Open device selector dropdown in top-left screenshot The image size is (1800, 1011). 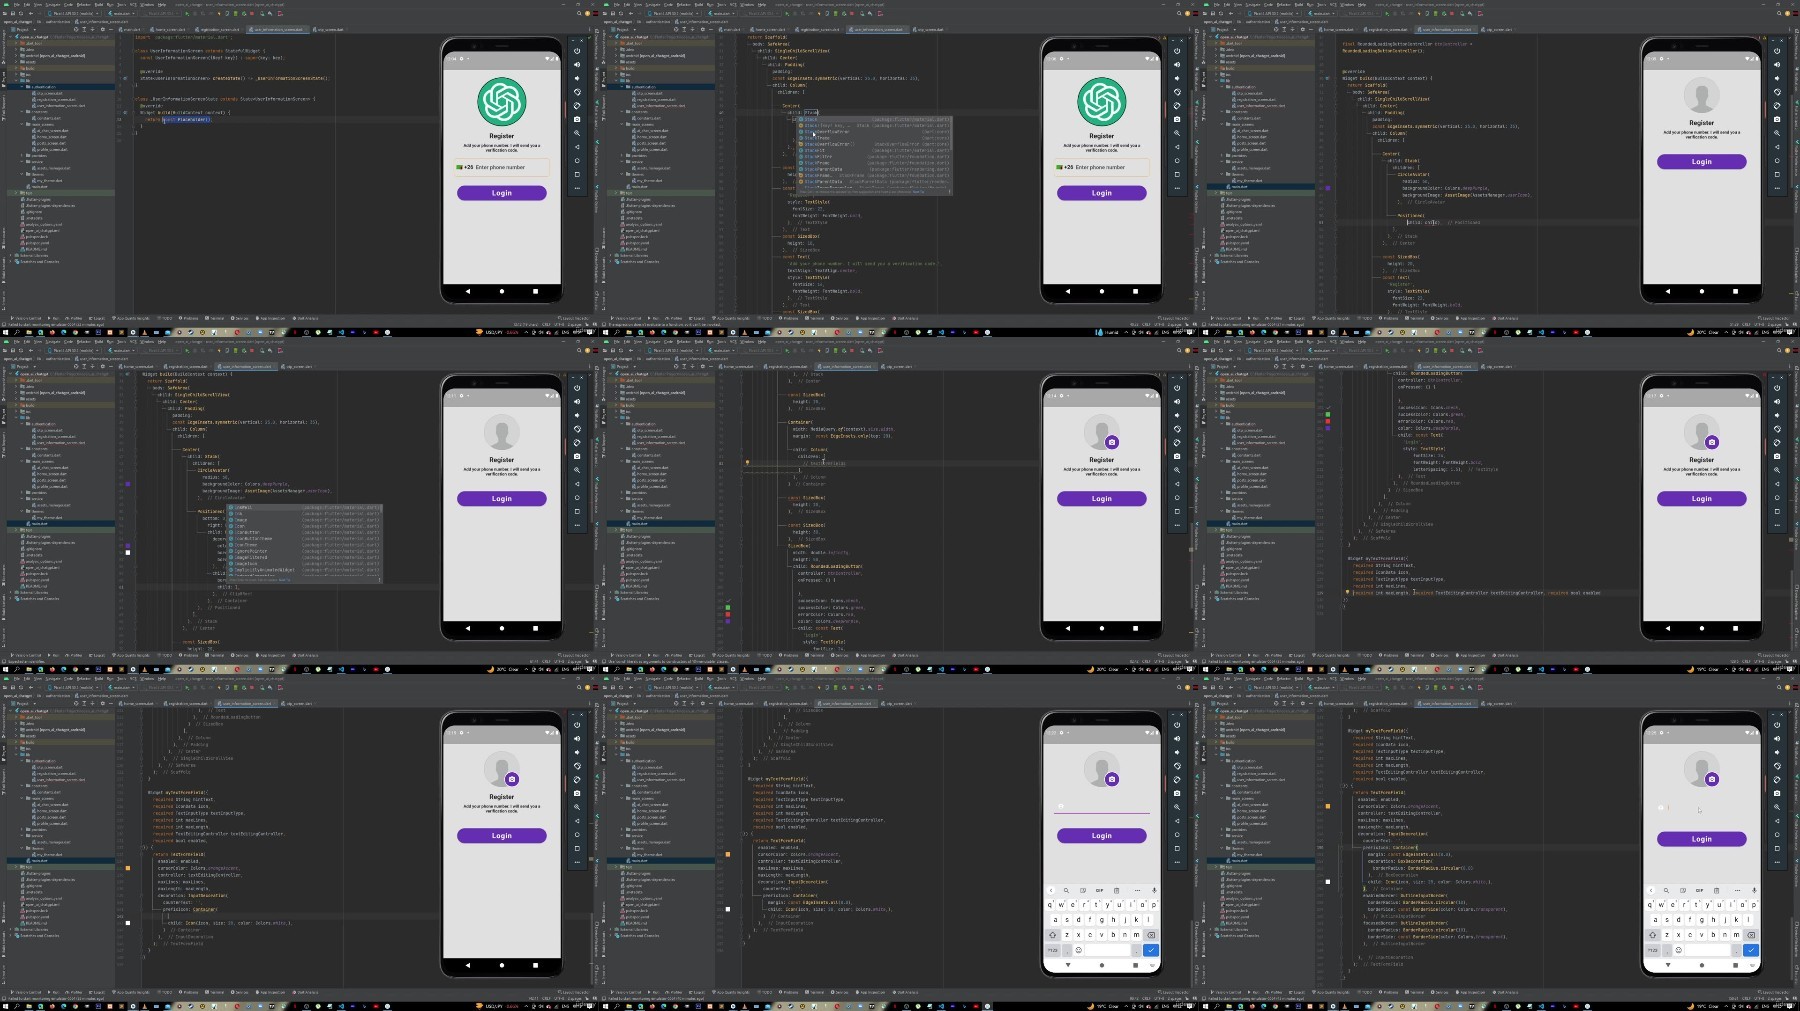(74, 14)
